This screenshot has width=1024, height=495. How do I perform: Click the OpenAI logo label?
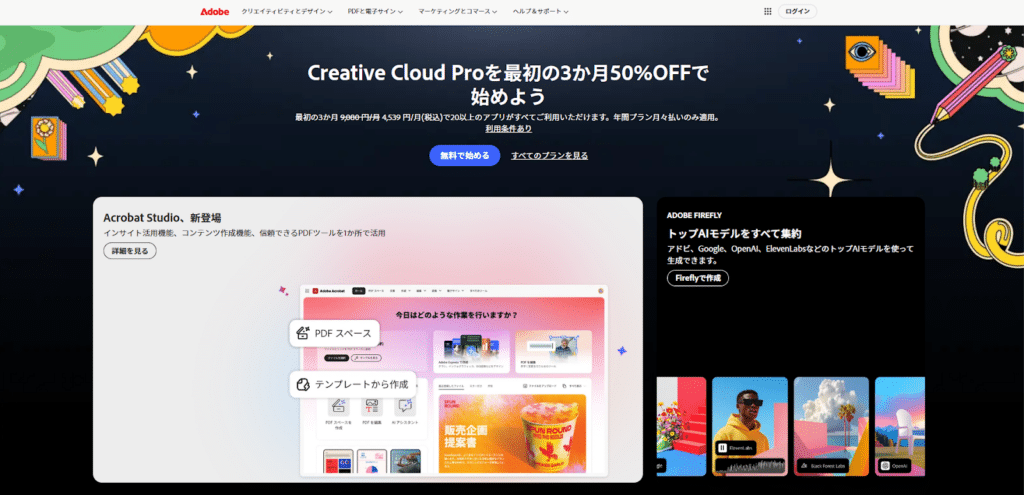(885, 465)
